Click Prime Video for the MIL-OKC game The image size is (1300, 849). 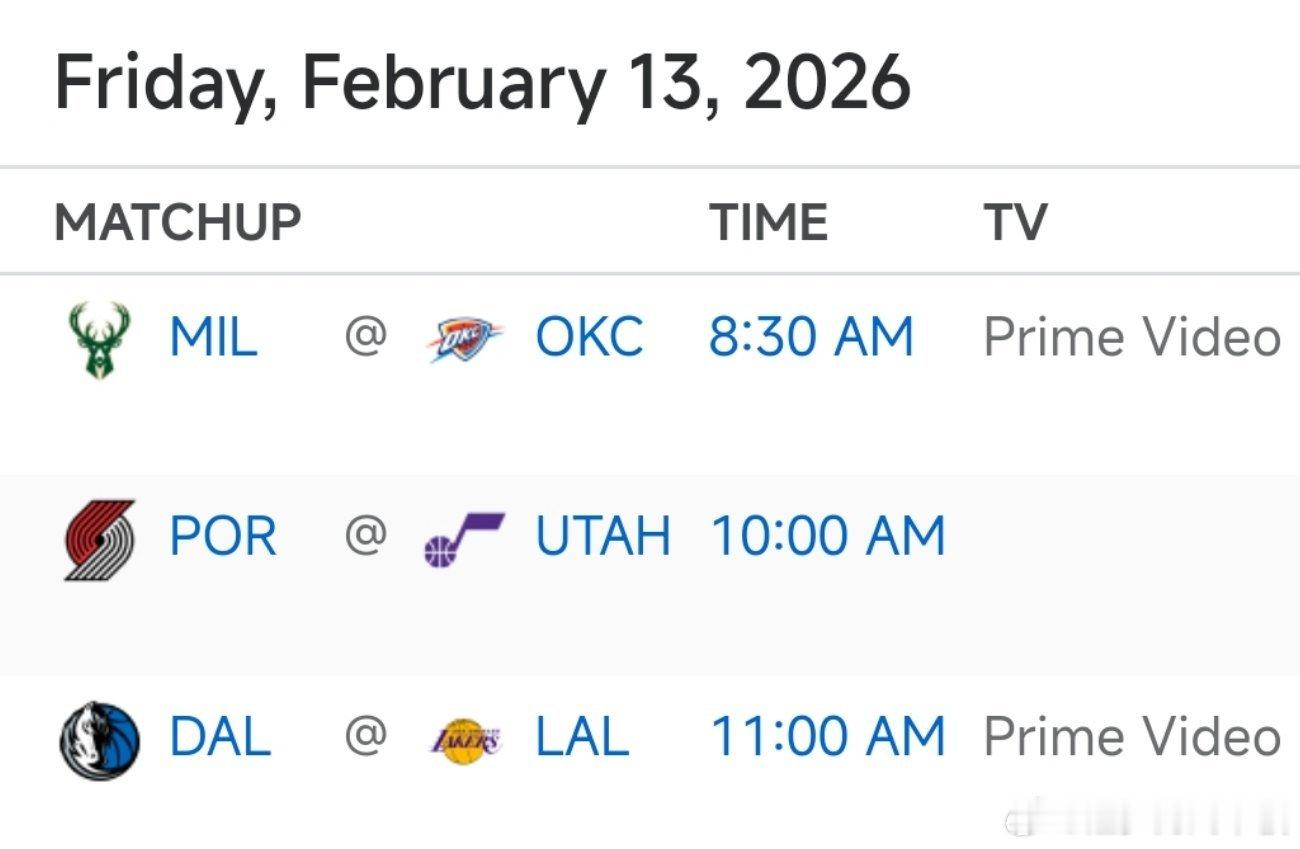[1132, 338]
